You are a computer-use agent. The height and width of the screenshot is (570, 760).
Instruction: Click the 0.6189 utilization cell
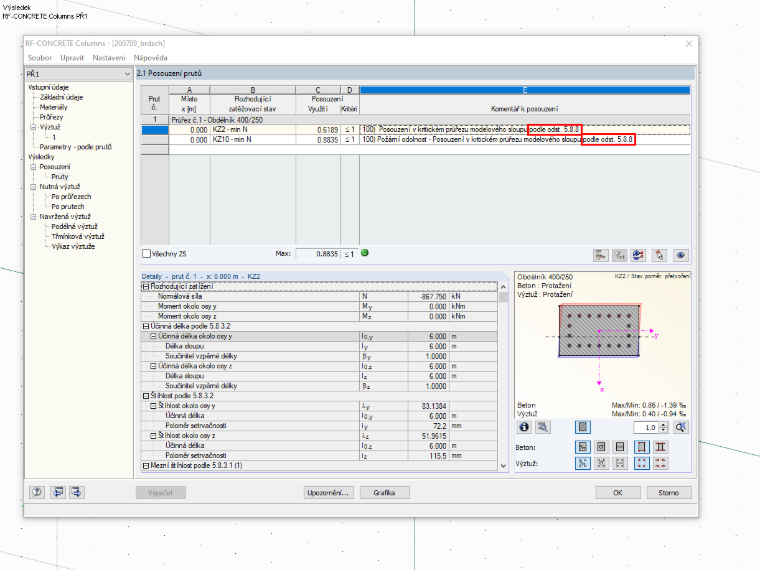pyautogui.click(x=318, y=130)
